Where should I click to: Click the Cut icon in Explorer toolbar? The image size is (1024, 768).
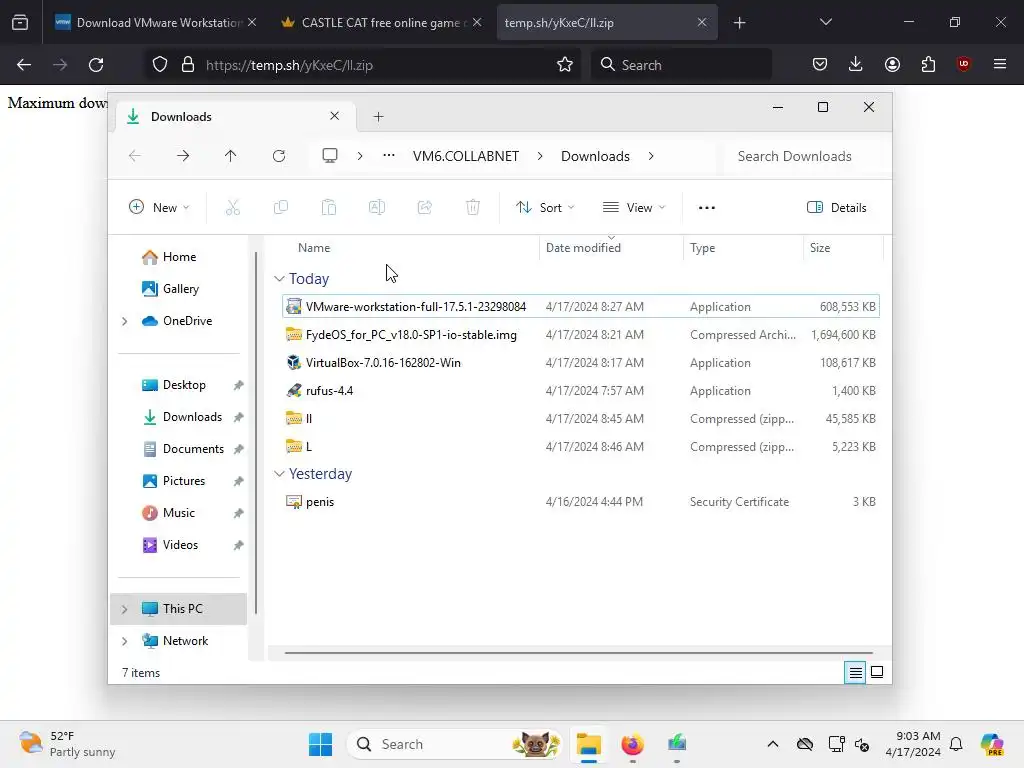(232, 208)
